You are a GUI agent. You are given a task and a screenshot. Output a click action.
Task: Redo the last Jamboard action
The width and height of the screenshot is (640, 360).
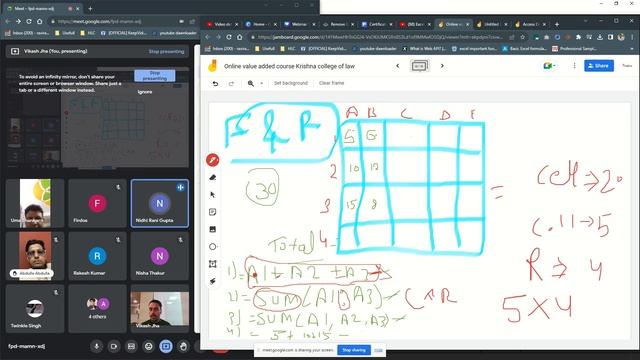point(231,83)
